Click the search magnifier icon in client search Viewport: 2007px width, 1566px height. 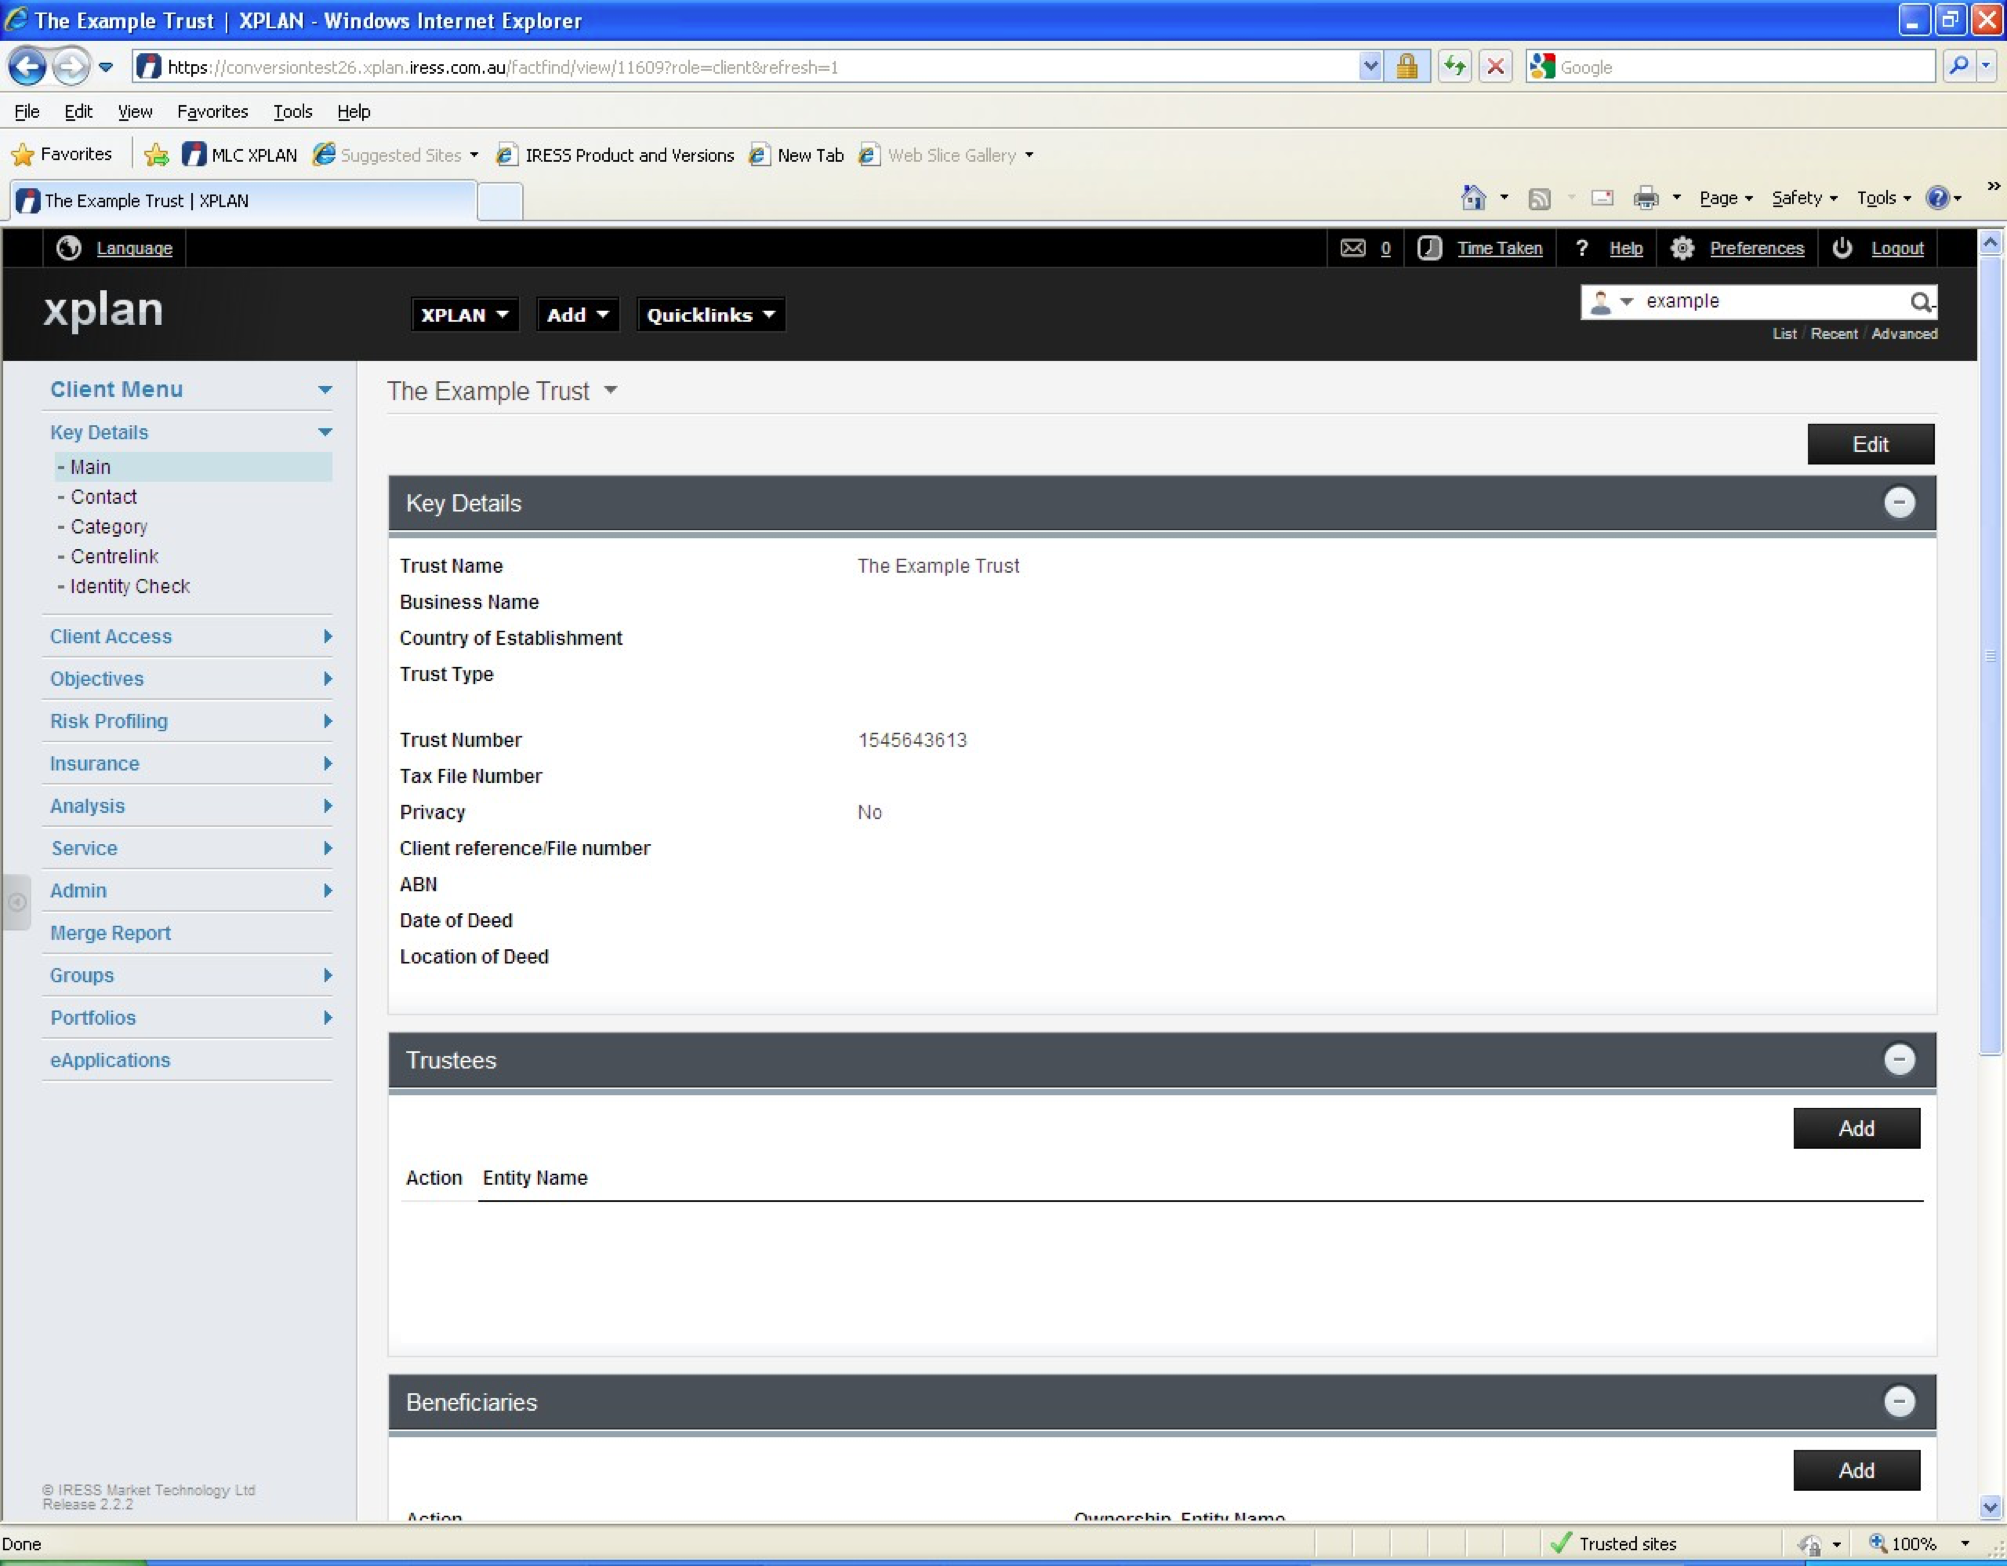[x=1919, y=301]
